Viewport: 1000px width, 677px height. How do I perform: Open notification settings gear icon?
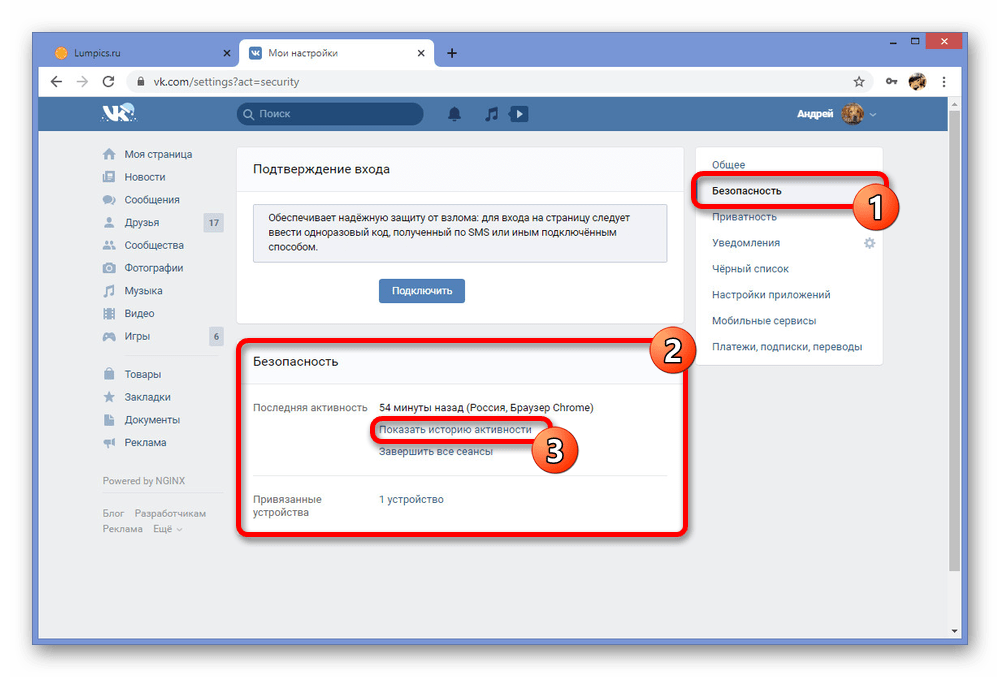869,243
